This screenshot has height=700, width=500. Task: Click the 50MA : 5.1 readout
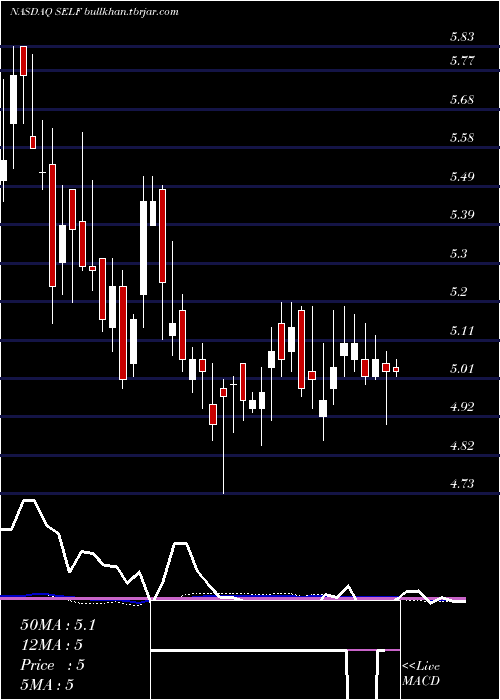(58, 625)
